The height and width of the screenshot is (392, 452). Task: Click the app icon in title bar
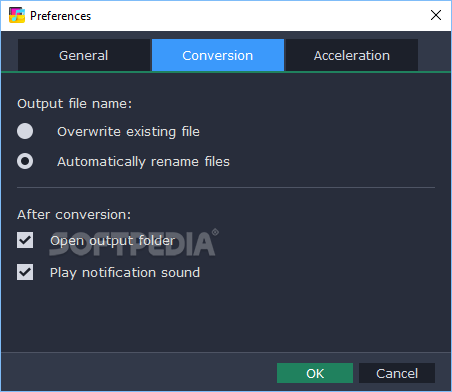(x=17, y=15)
